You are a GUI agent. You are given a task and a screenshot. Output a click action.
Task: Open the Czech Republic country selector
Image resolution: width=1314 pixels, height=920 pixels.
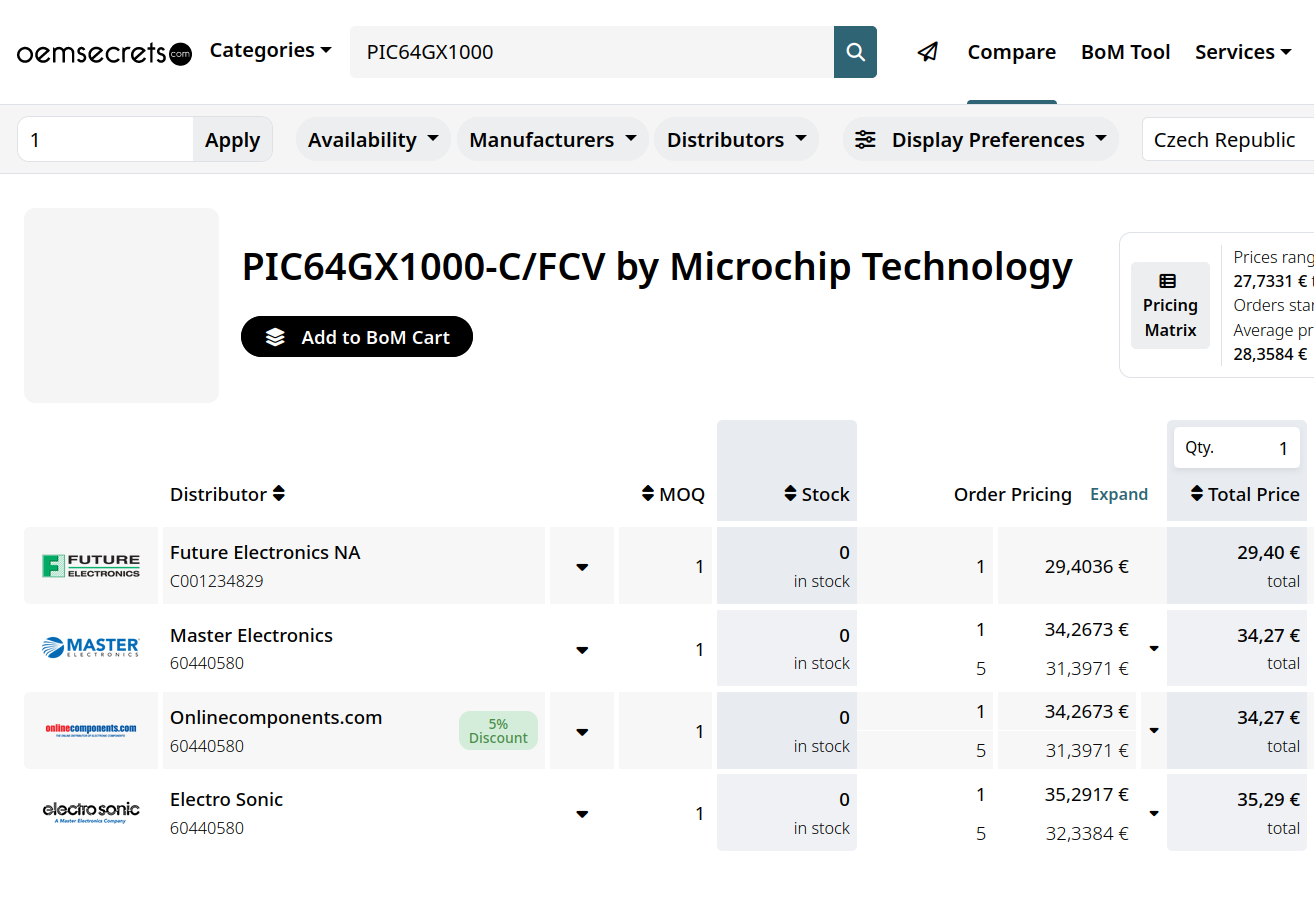(1228, 140)
